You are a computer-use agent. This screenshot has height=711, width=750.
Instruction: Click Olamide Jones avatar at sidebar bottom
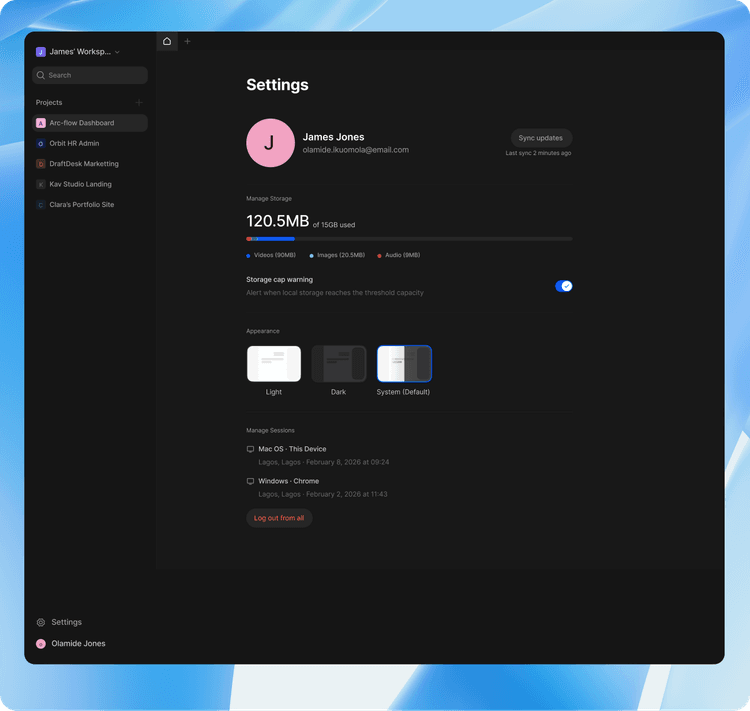pos(41,644)
